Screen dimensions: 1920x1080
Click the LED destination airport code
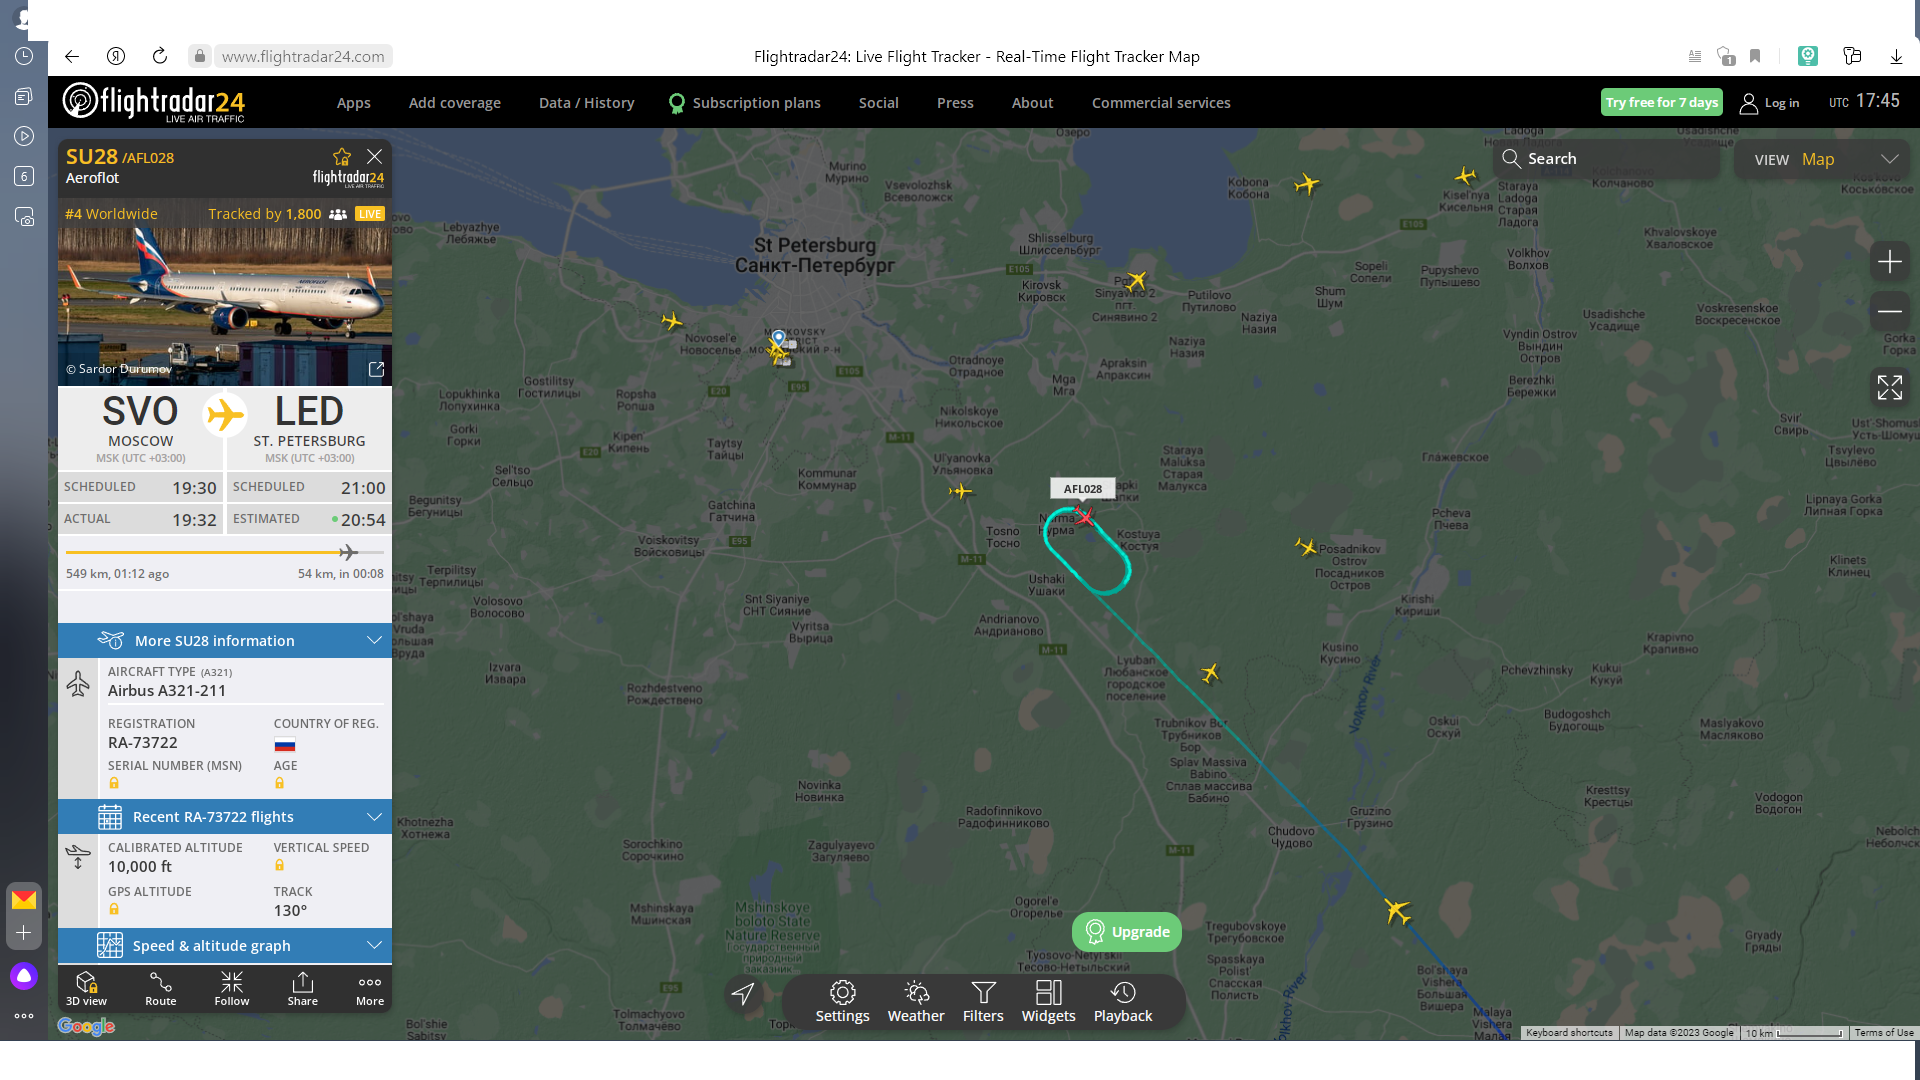tap(309, 411)
